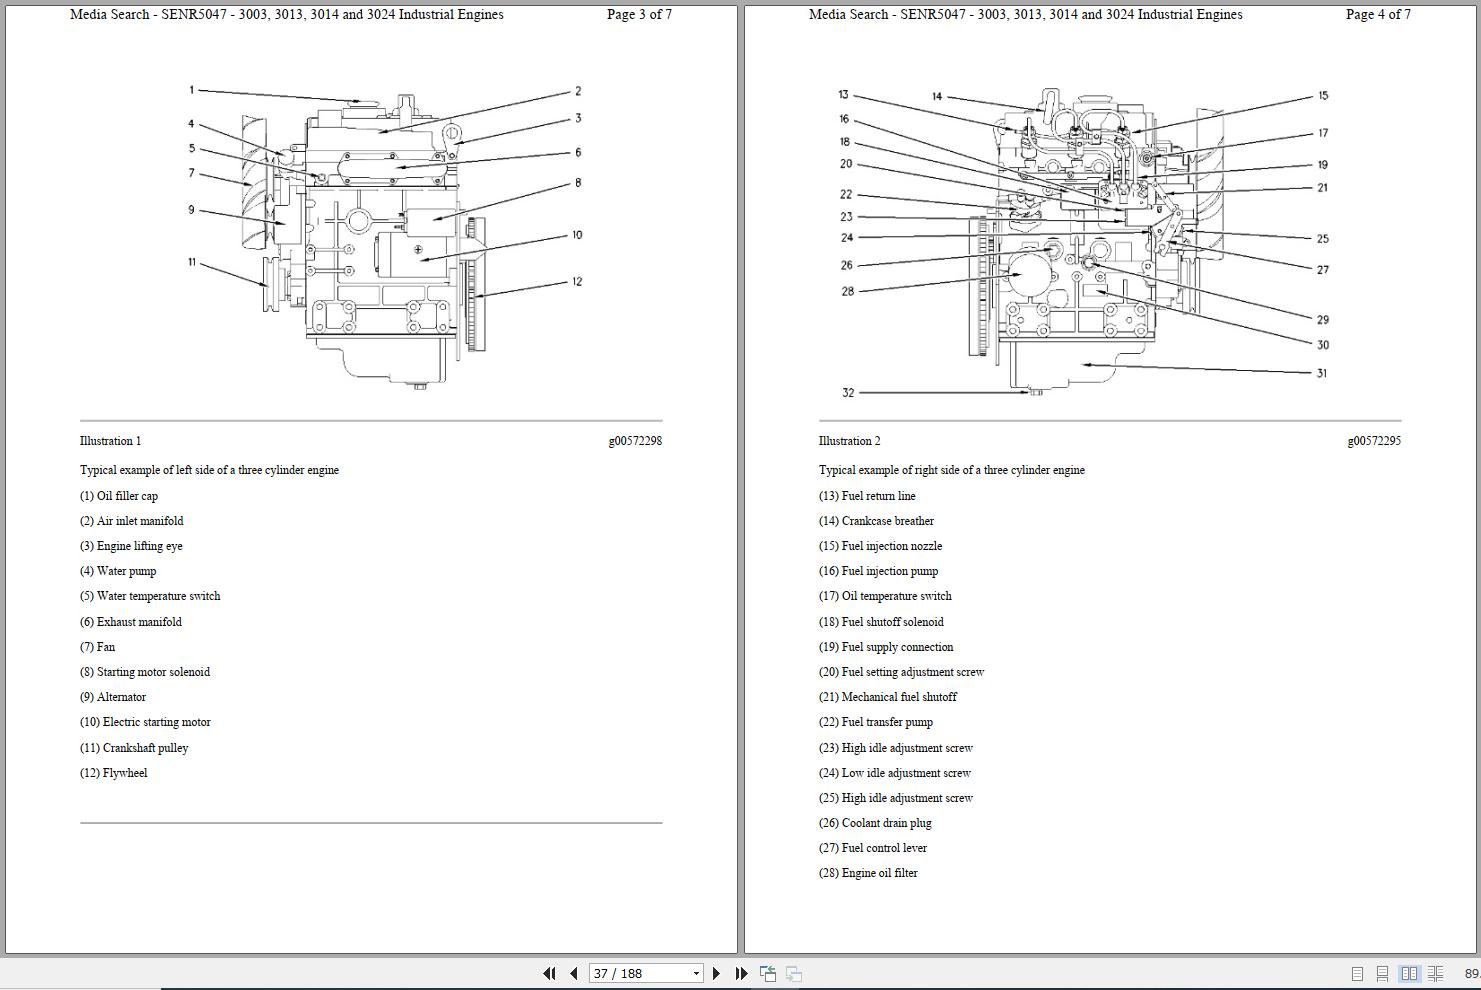Jump to the first page
The height and width of the screenshot is (990, 1481).
[549, 972]
